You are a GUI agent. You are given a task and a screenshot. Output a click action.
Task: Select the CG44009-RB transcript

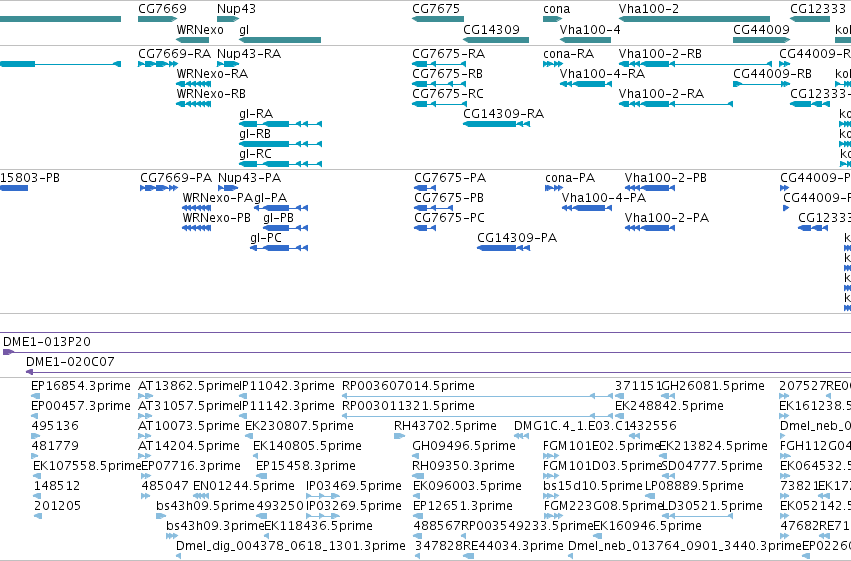761,84
